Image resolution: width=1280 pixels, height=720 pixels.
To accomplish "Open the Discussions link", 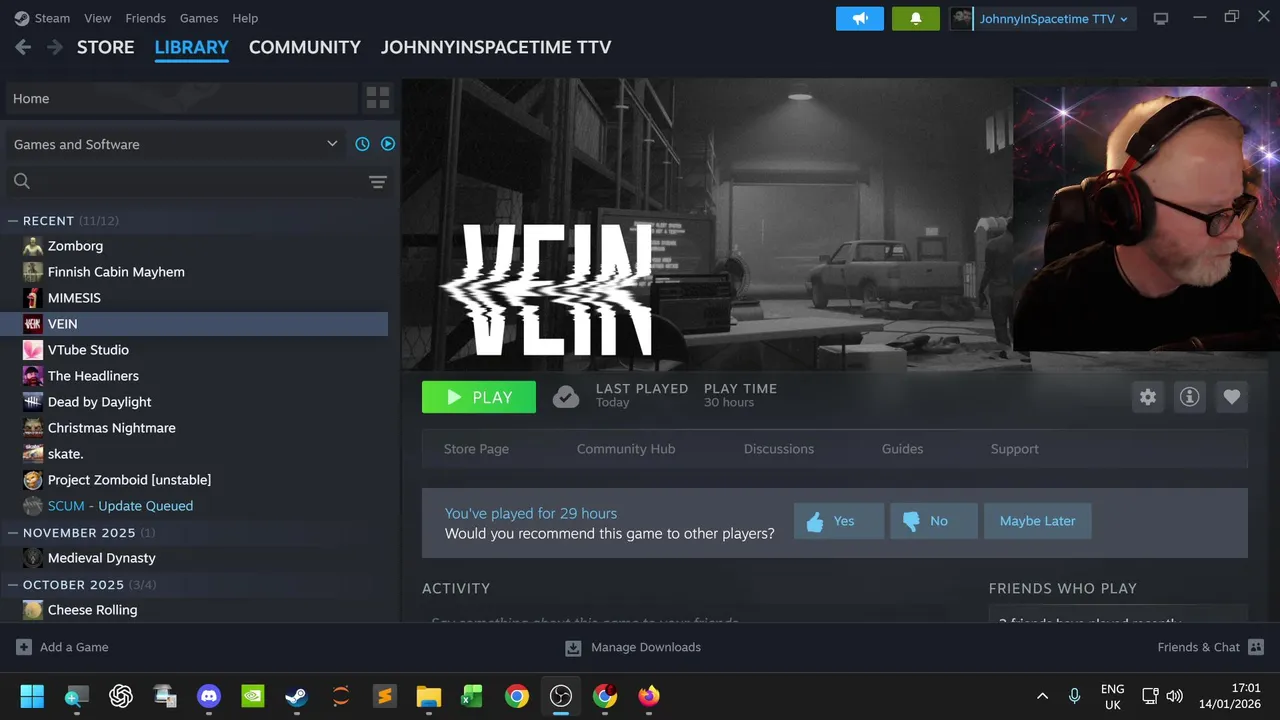I will point(779,449).
